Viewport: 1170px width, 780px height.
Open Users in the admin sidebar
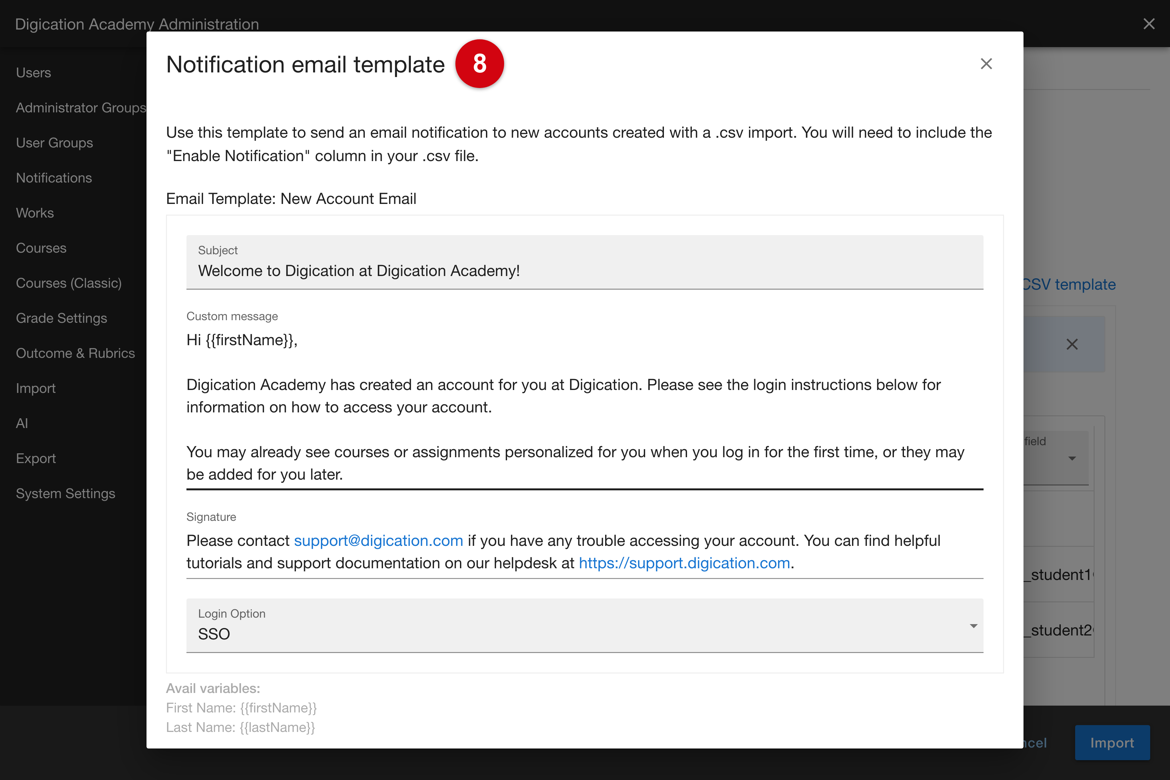[34, 72]
